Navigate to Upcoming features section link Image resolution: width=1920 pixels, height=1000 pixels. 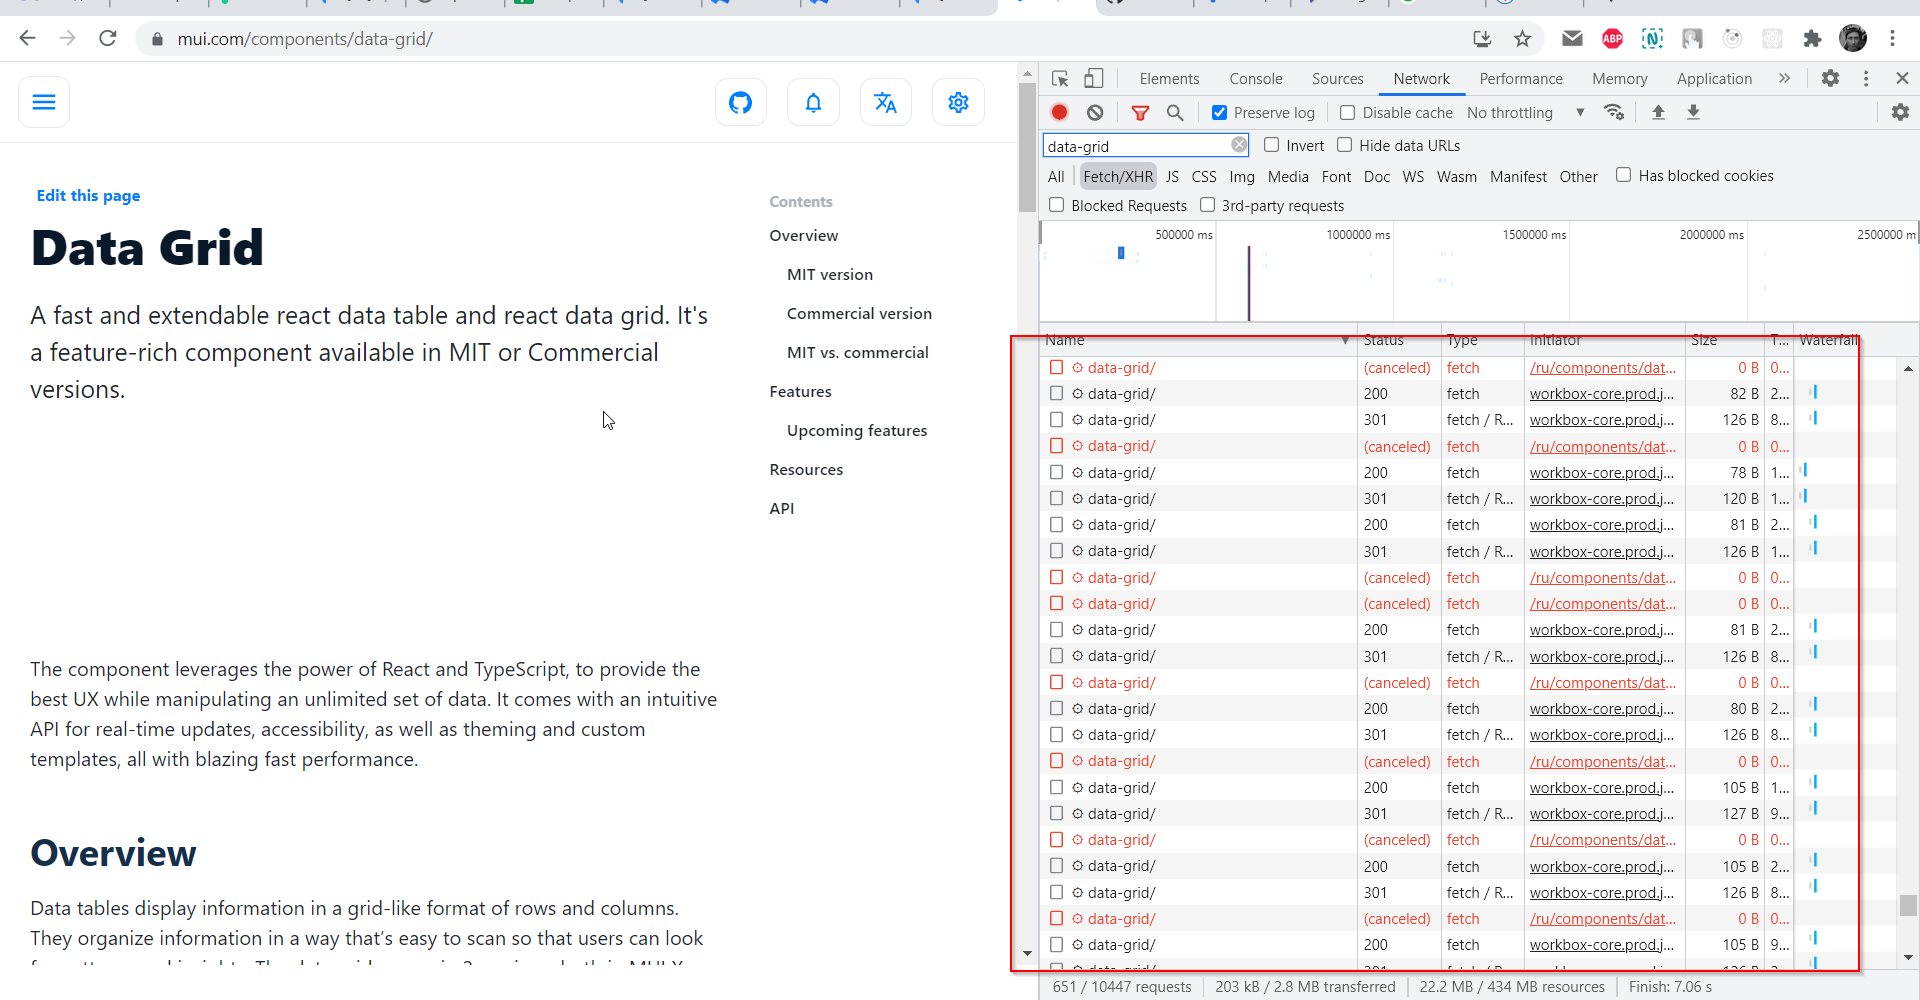856,430
